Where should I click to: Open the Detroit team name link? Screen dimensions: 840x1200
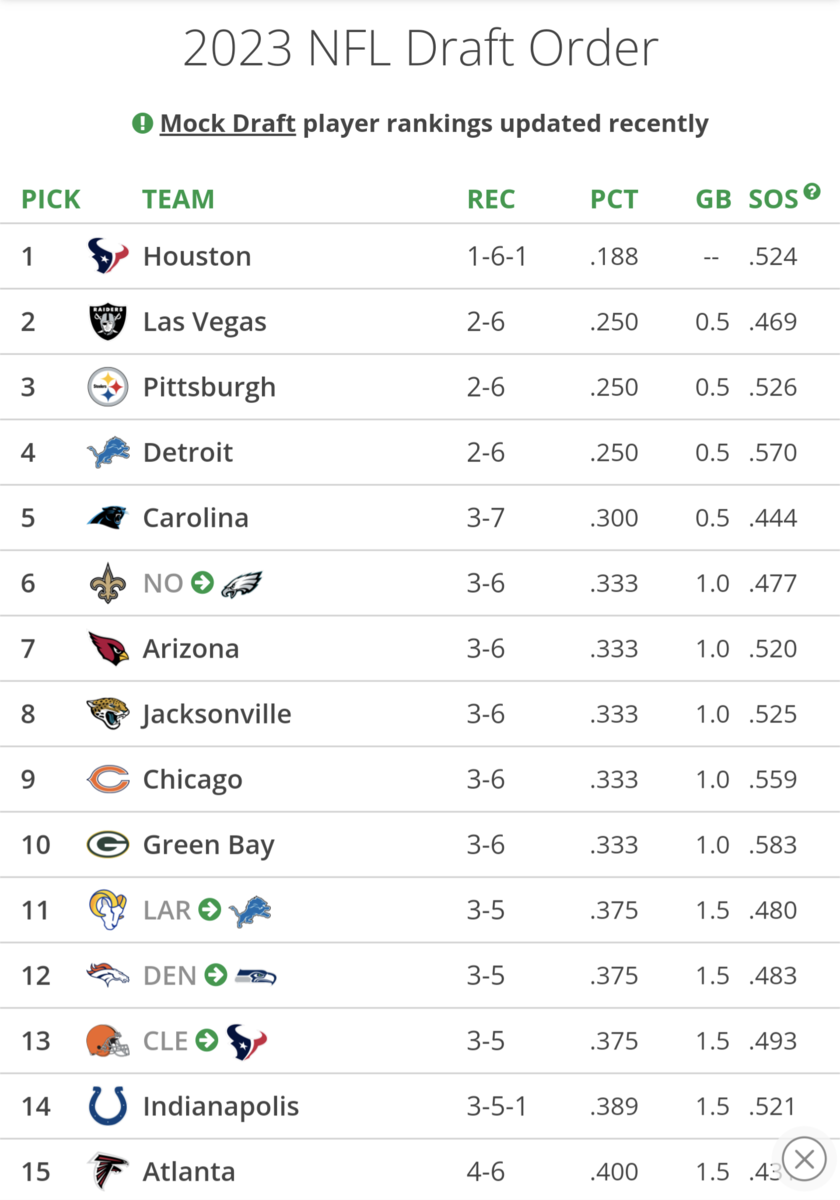click(x=188, y=453)
